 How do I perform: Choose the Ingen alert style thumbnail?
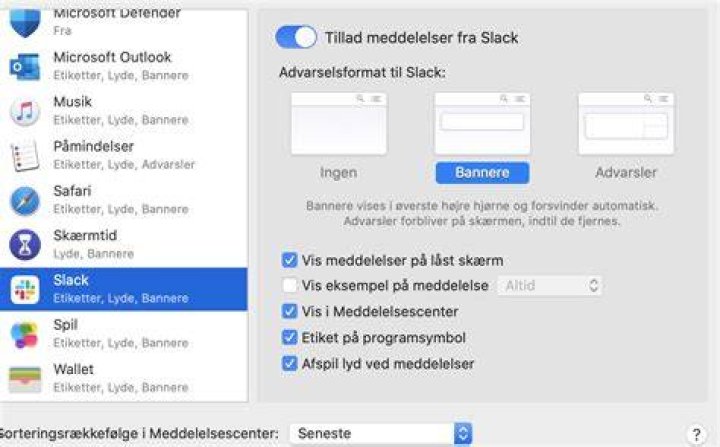coord(339,124)
